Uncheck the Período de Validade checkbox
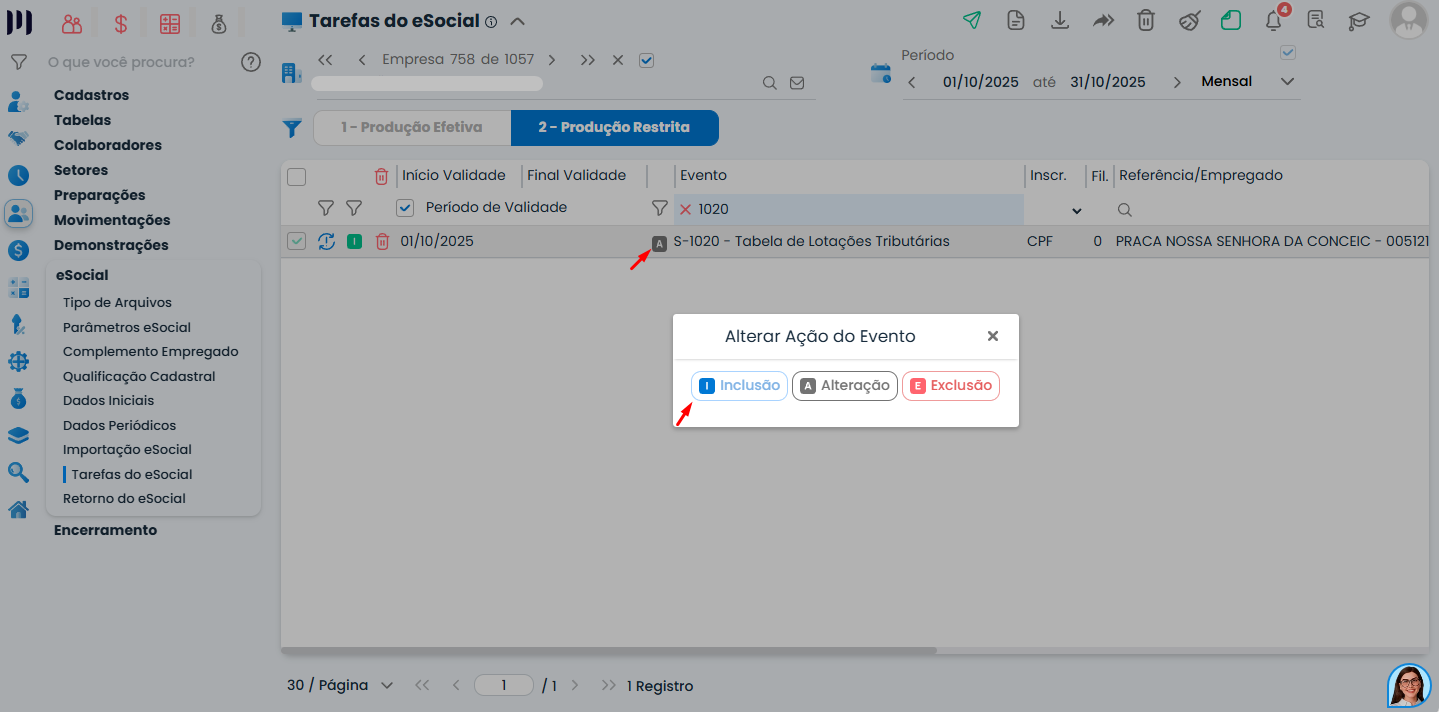Viewport: 1439px width, 712px height. point(405,208)
